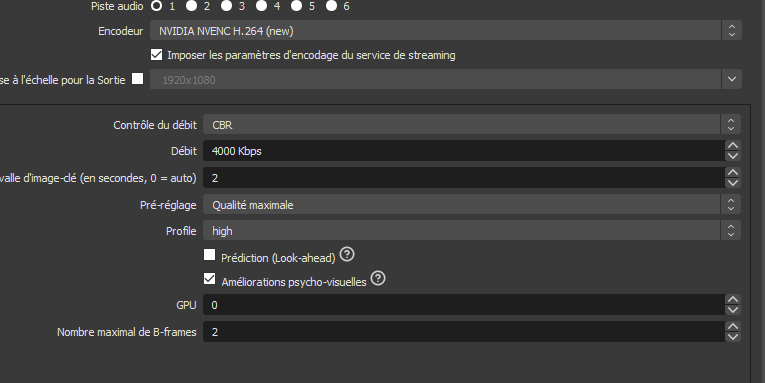Click the Pré-réglage label

coord(168,205)
